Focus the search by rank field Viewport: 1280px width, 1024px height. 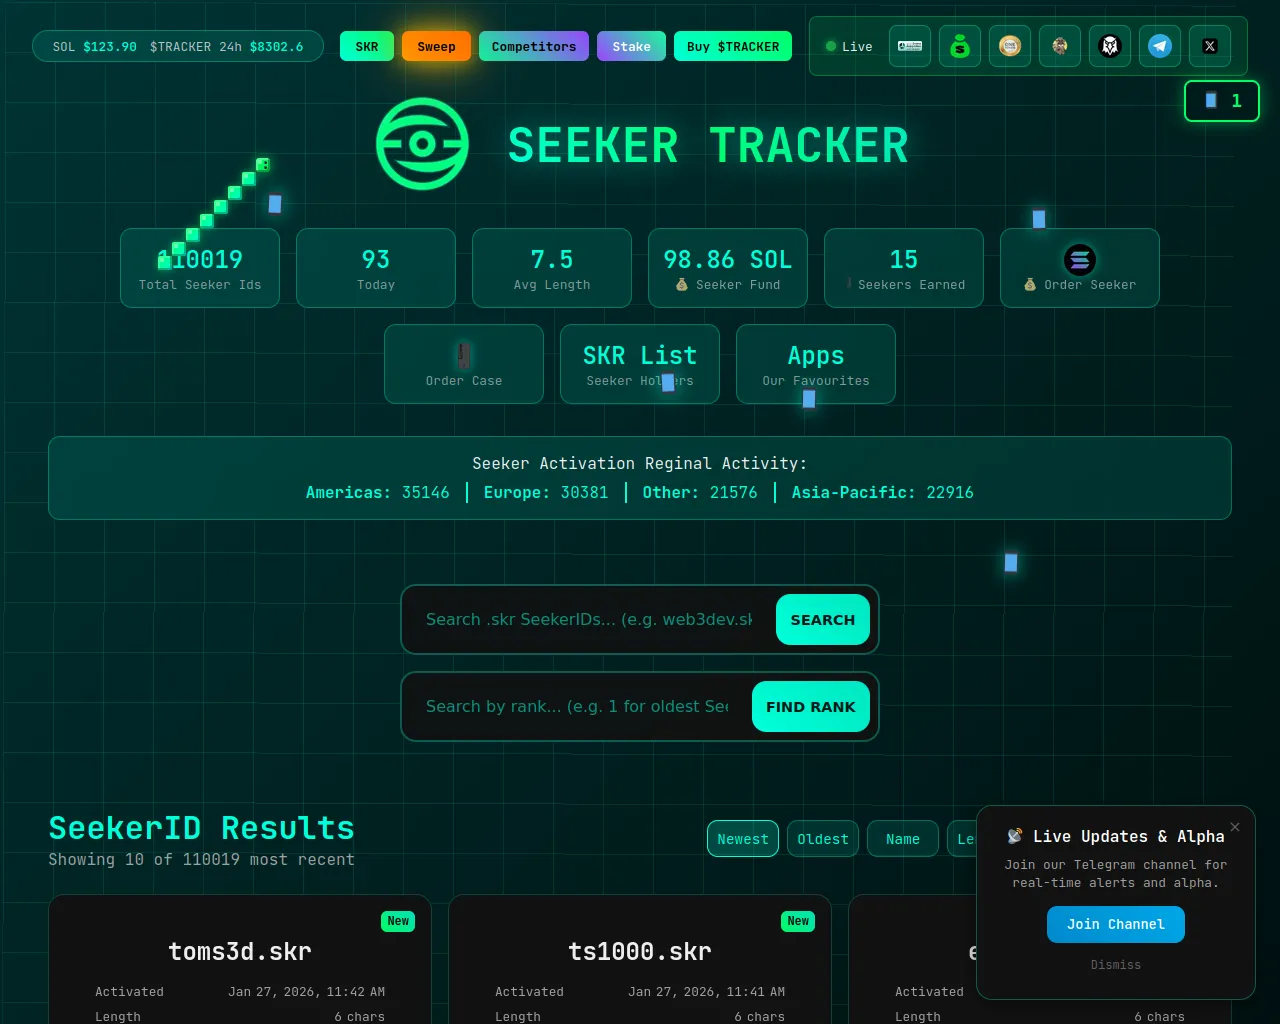[578, 707]
